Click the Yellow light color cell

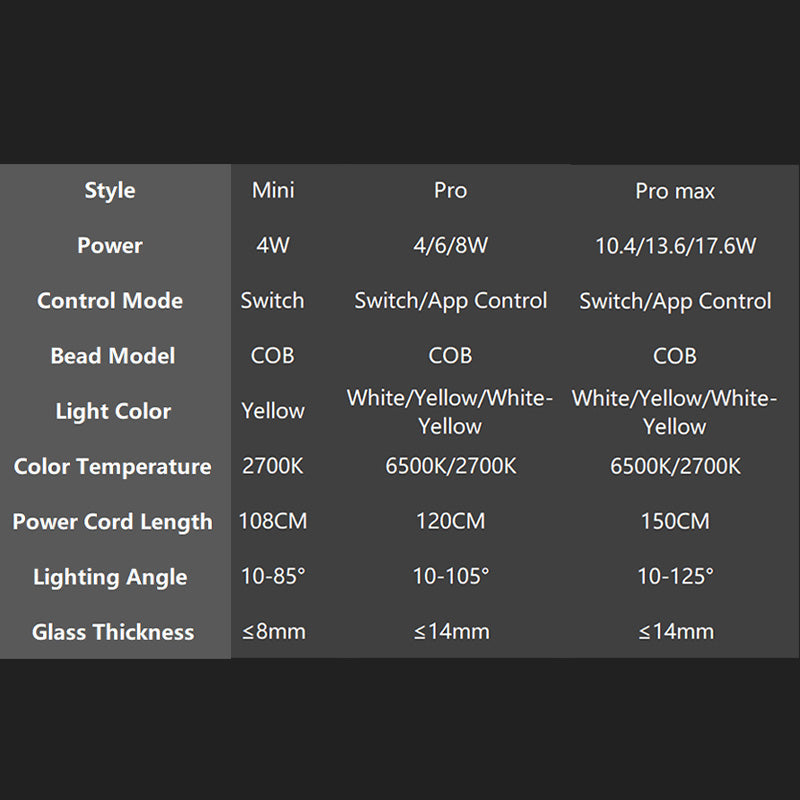coord(273,411)
